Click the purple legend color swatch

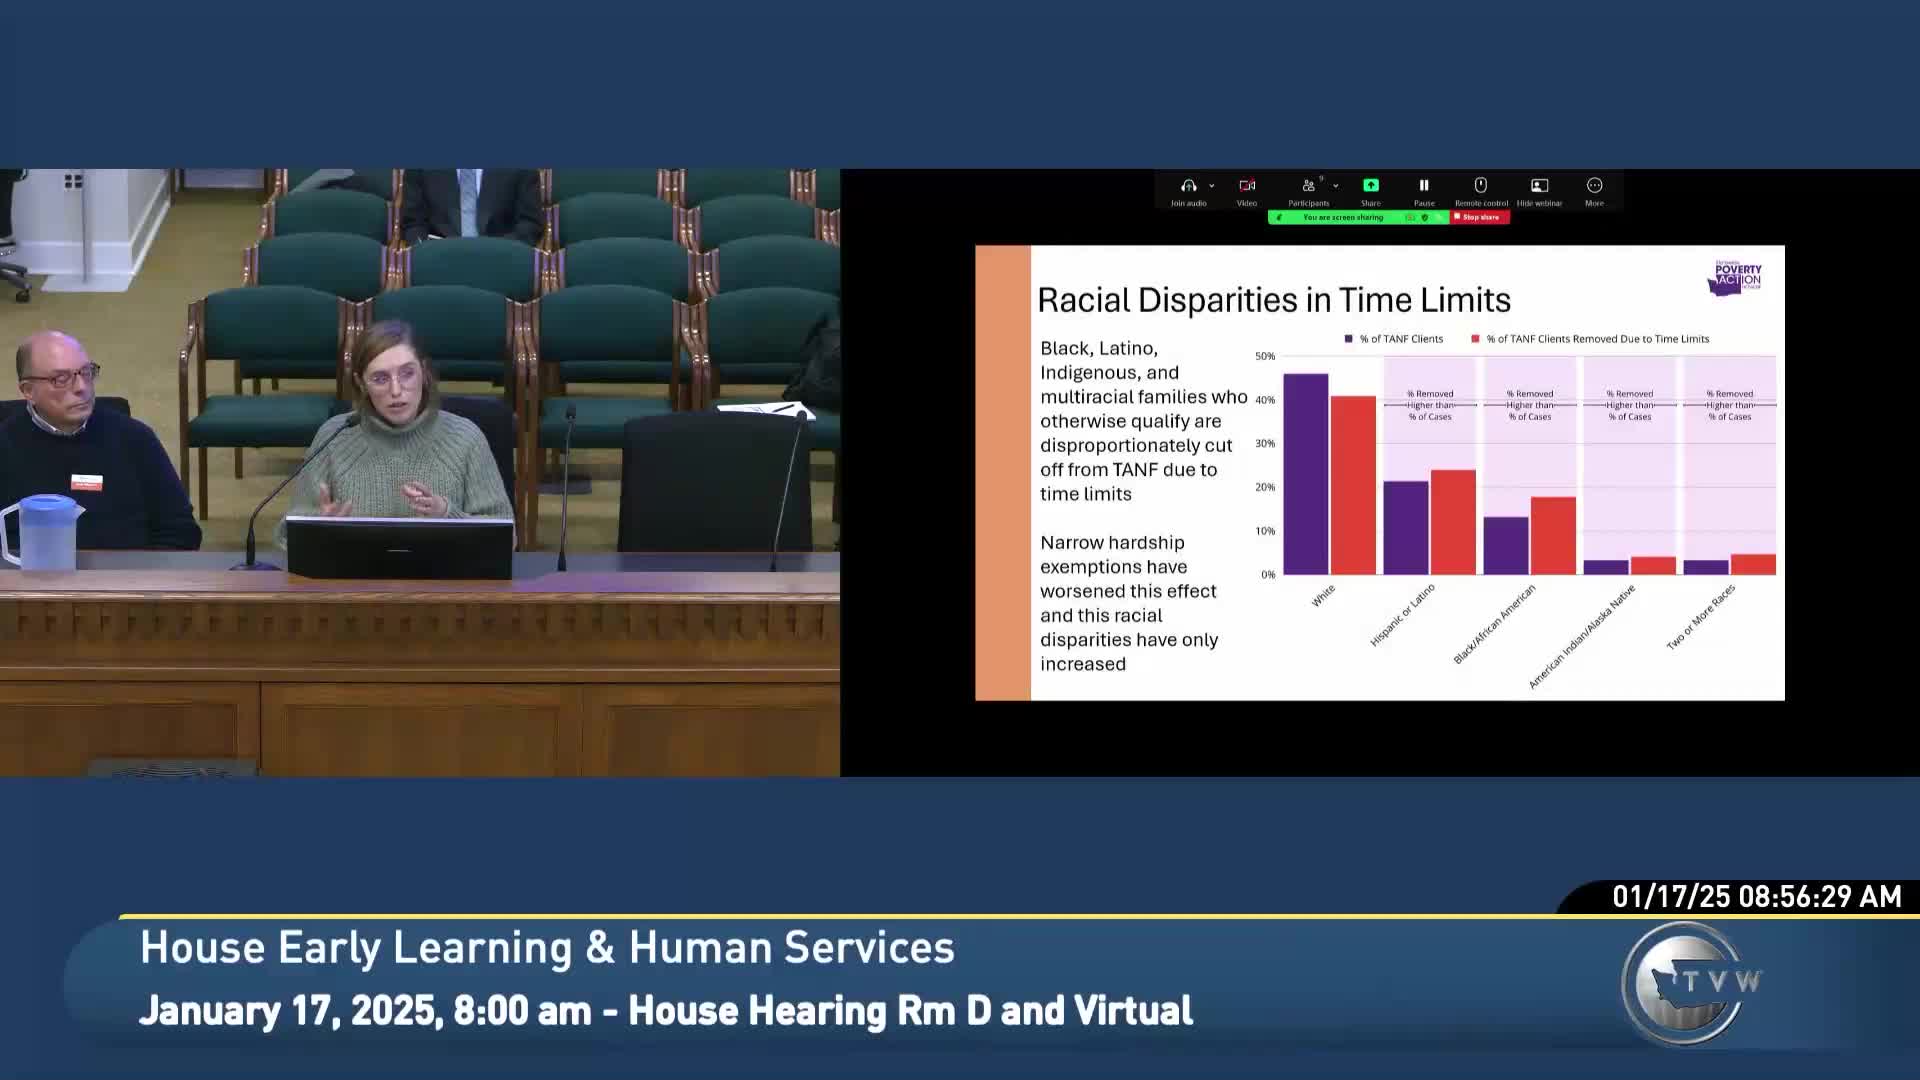(1349, 339)
